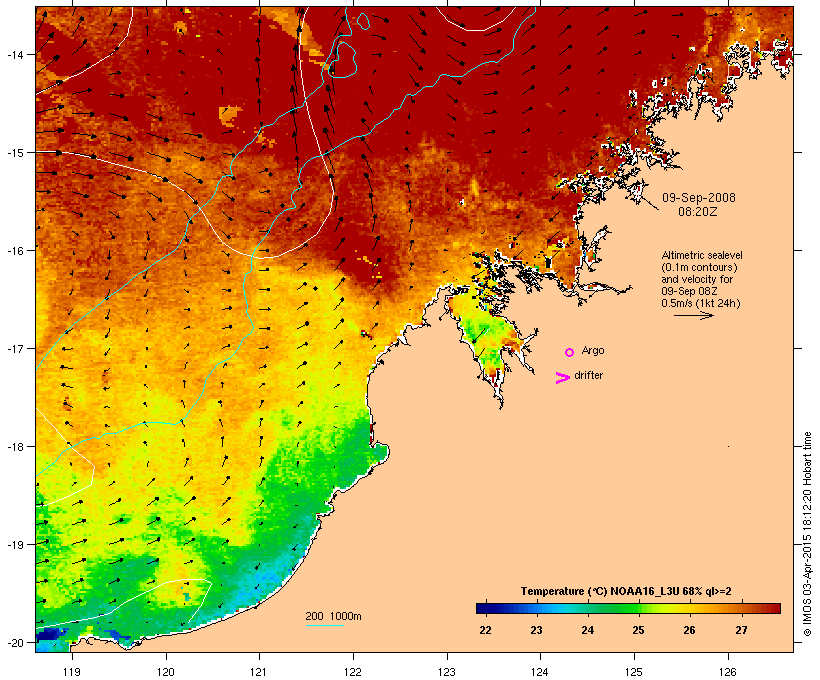Viewport: 820px width, 680px height.
Task: Click the 'drifter' legend label
Action: (x=588, y=375)
